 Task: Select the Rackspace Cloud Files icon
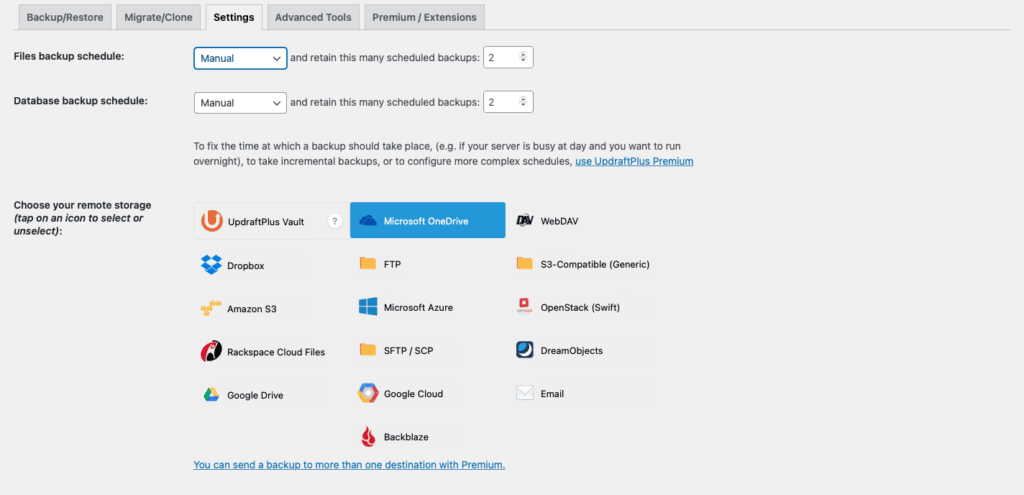click(211, 351)
